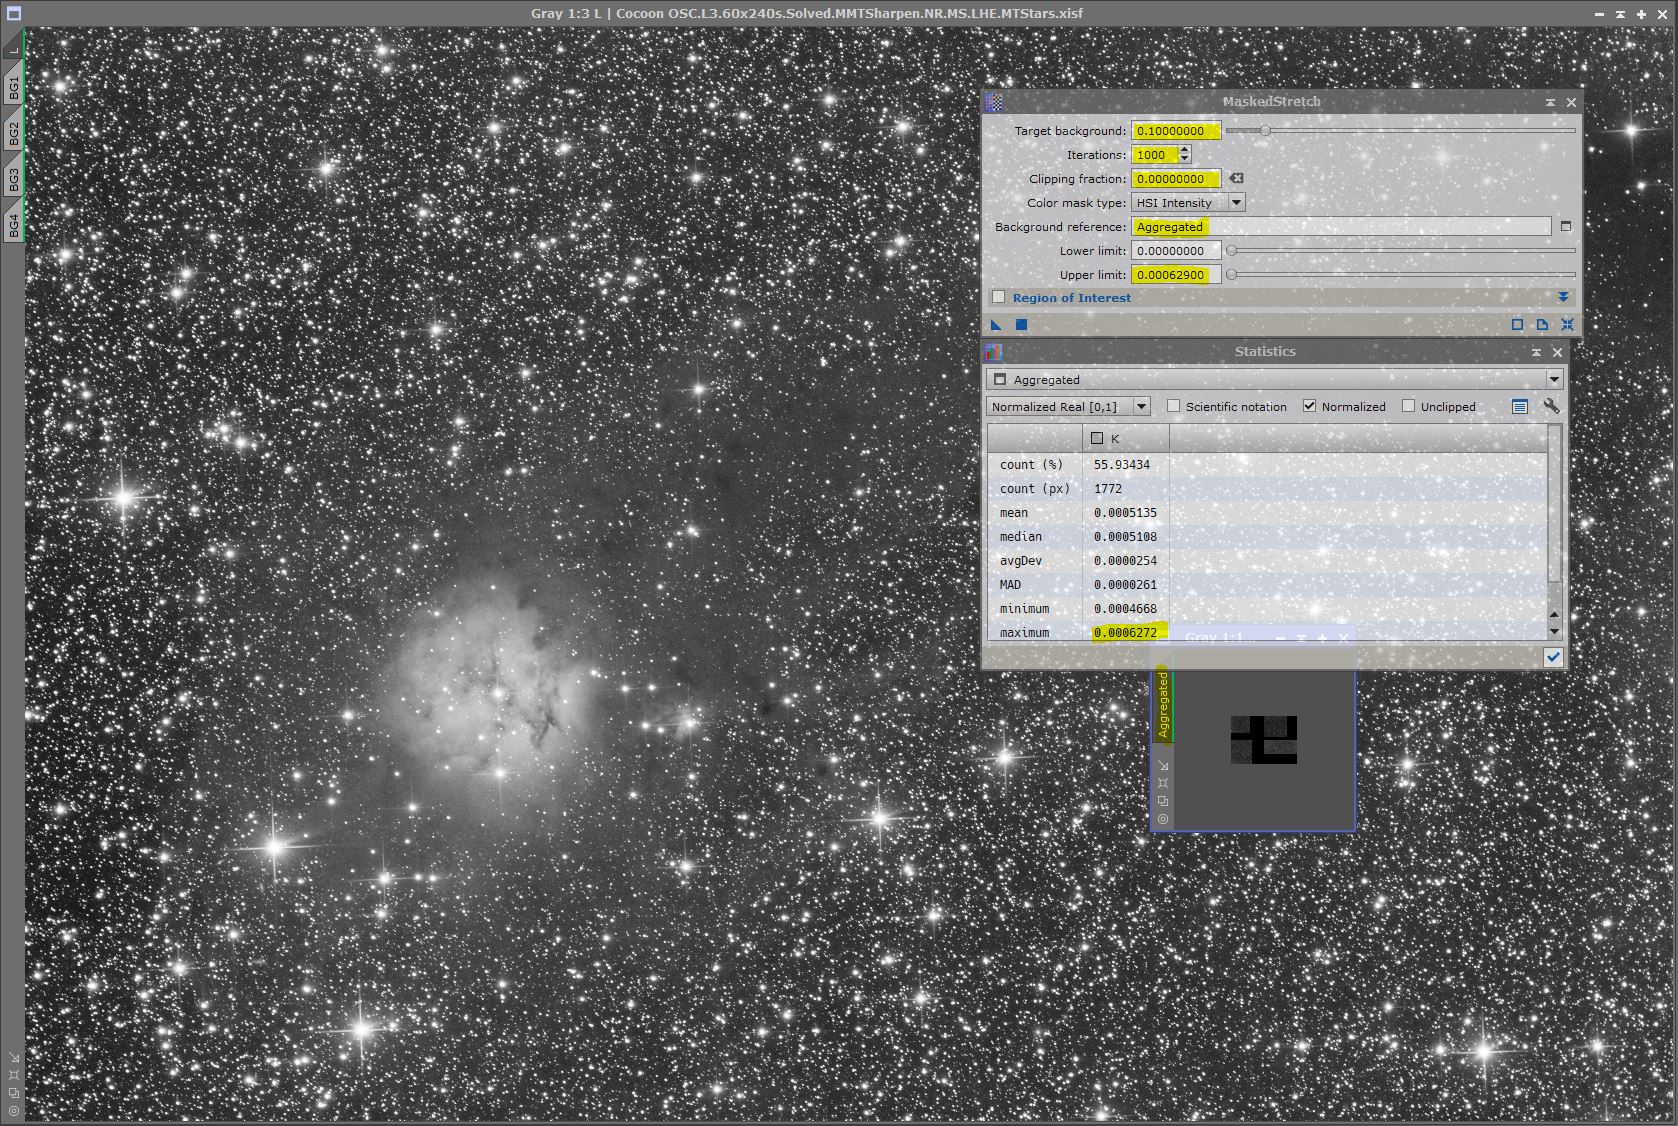Enable the Region of Interest checkbox
1678x1126 pixels.
tap(998, 297)
